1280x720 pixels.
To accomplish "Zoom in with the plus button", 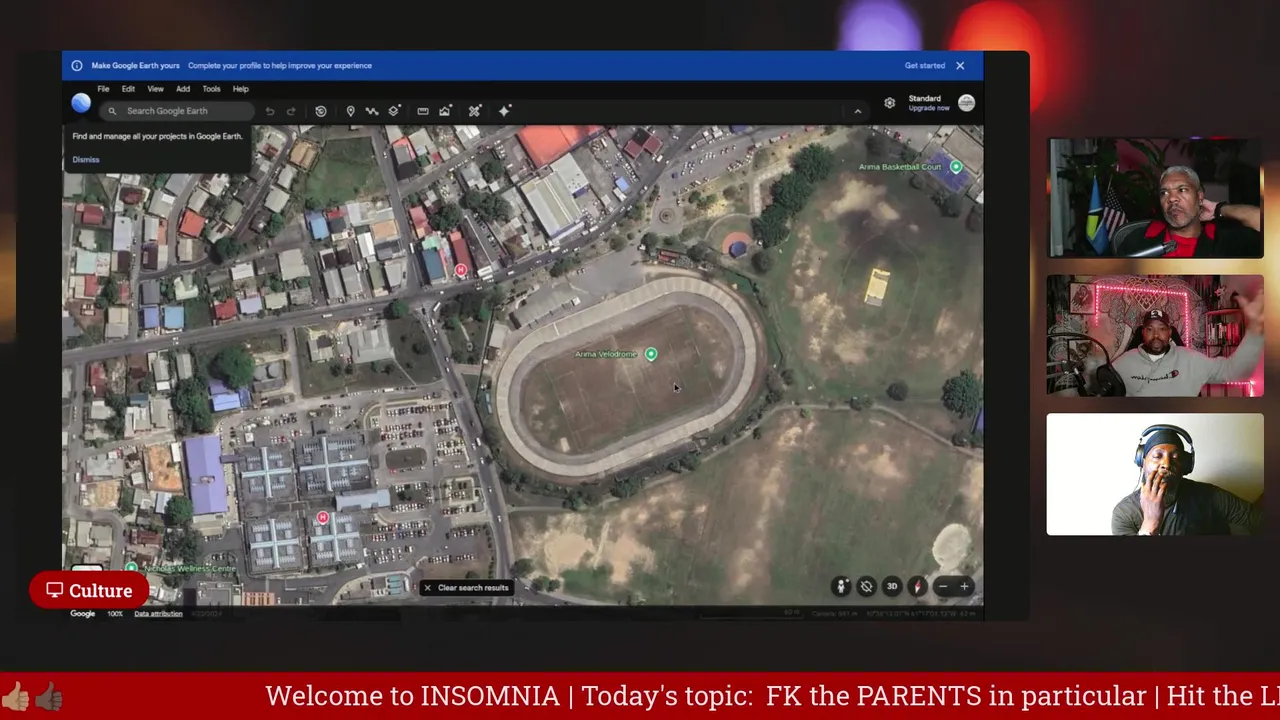I will (964, 587).
